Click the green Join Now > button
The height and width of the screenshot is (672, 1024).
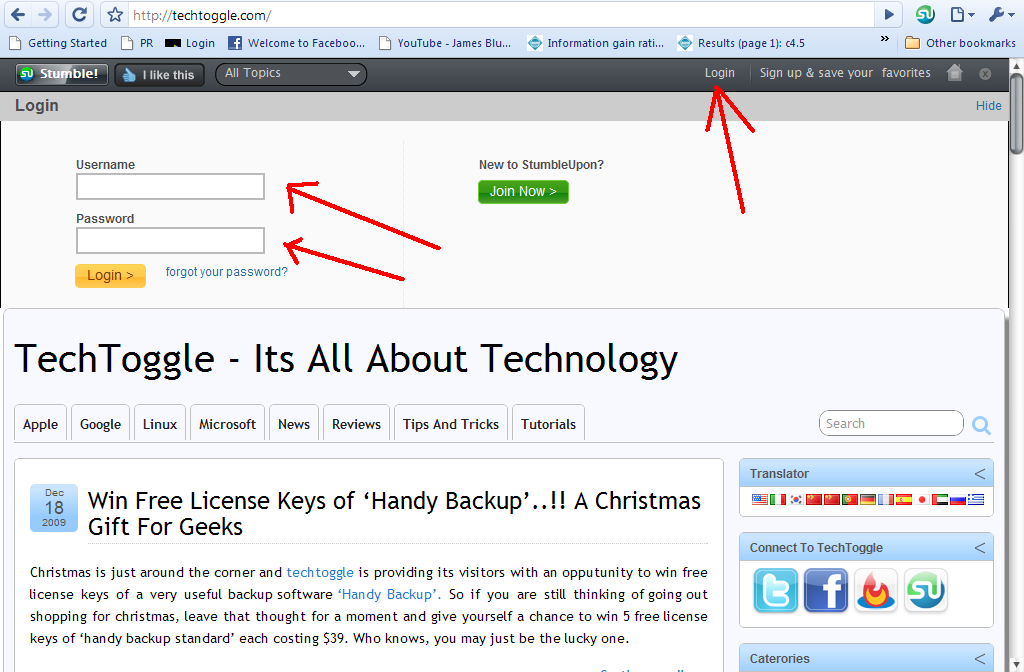523,191
